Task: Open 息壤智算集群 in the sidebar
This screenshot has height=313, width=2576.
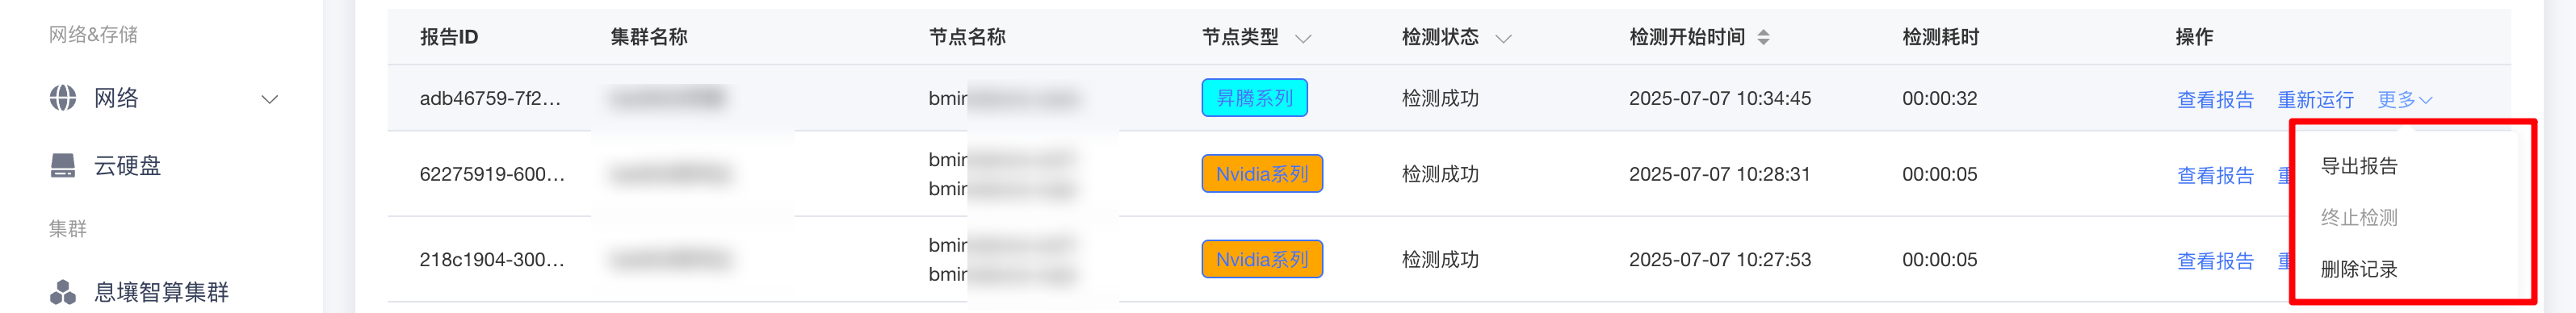Action: coord(161,292)
